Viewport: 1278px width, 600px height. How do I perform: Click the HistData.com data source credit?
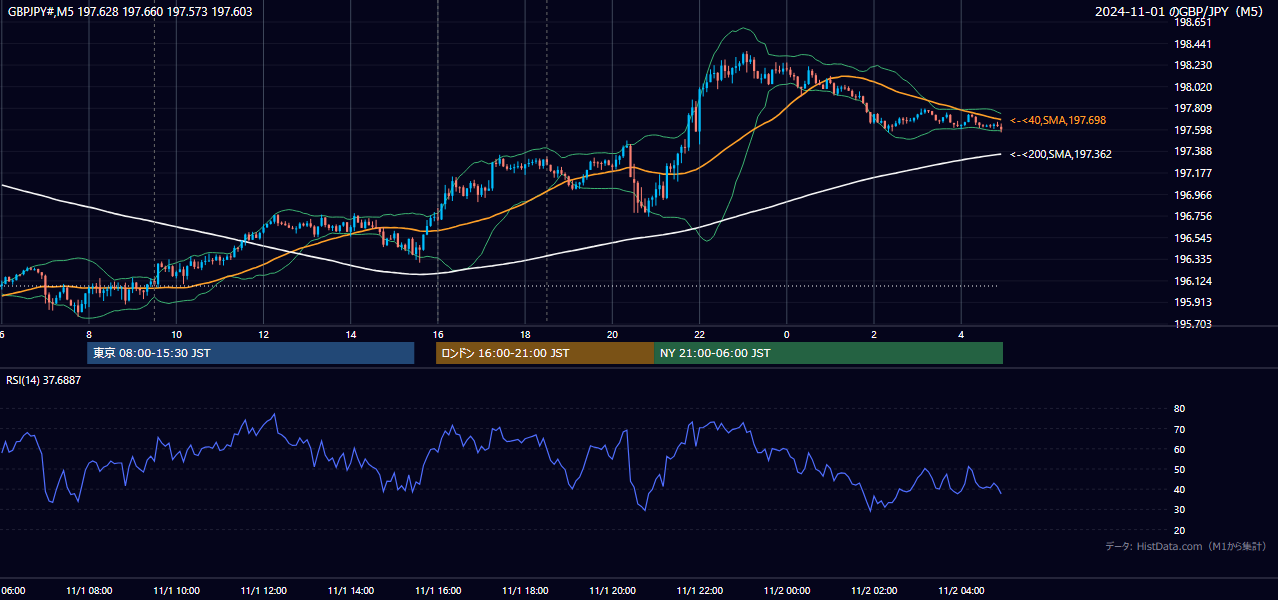pyautogui.click(x=1185, y=546)
